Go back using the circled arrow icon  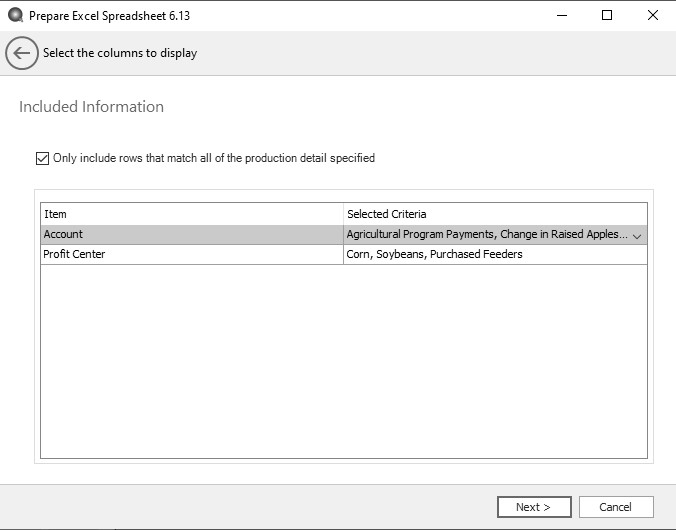(22, 54)
